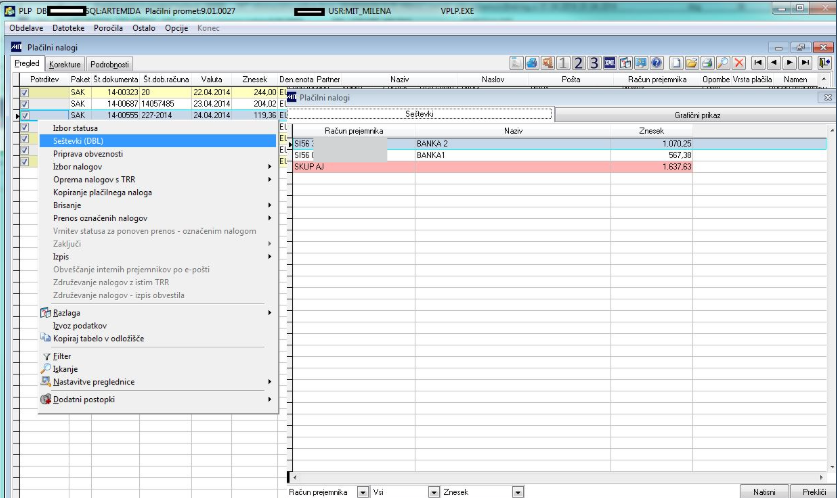The height and width of the screenshot is (498, 837).
Task: Open the Znesek dropdown at bottom
Action: [518, 492]
